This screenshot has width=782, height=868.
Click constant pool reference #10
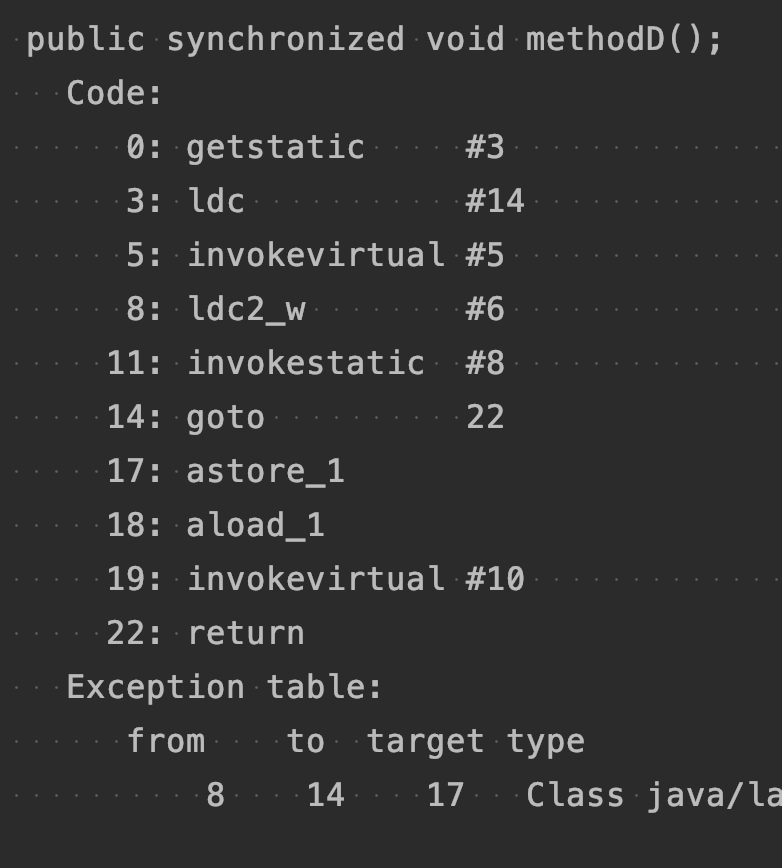[495, 579]
